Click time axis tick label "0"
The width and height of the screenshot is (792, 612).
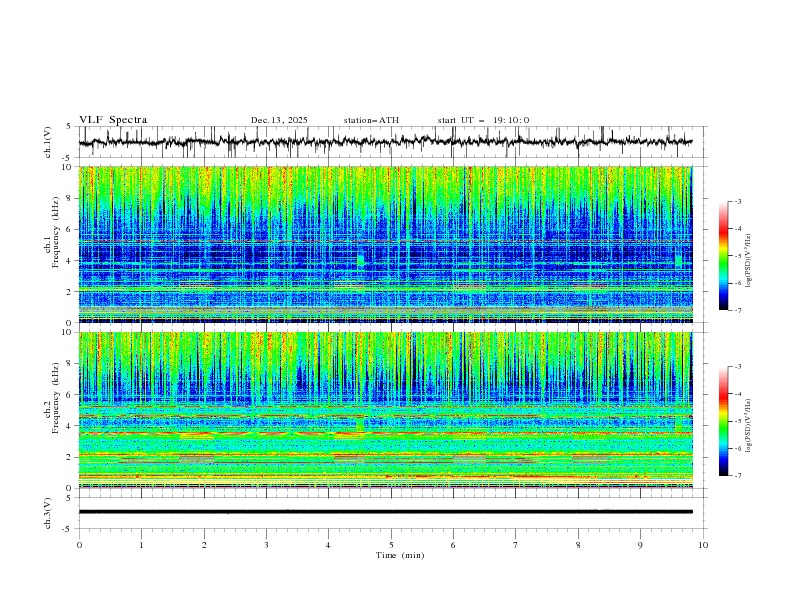pos(79,545)
